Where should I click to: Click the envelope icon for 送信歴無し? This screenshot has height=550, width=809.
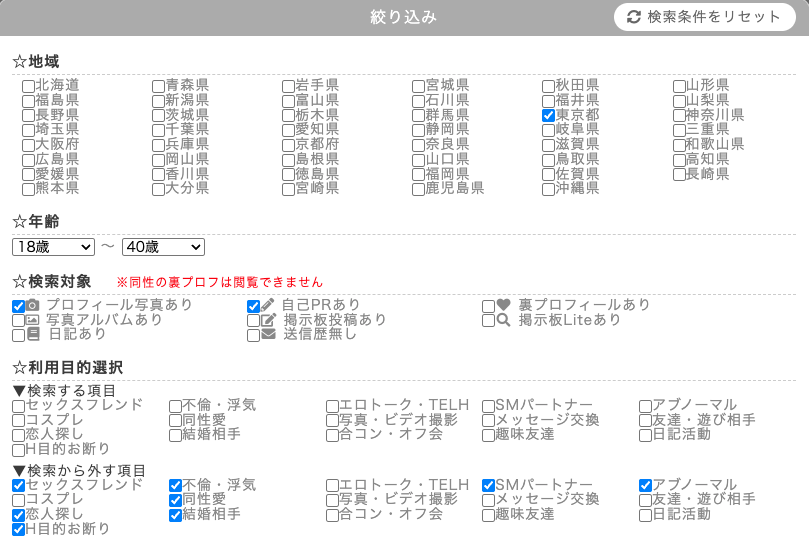point(268,335)
